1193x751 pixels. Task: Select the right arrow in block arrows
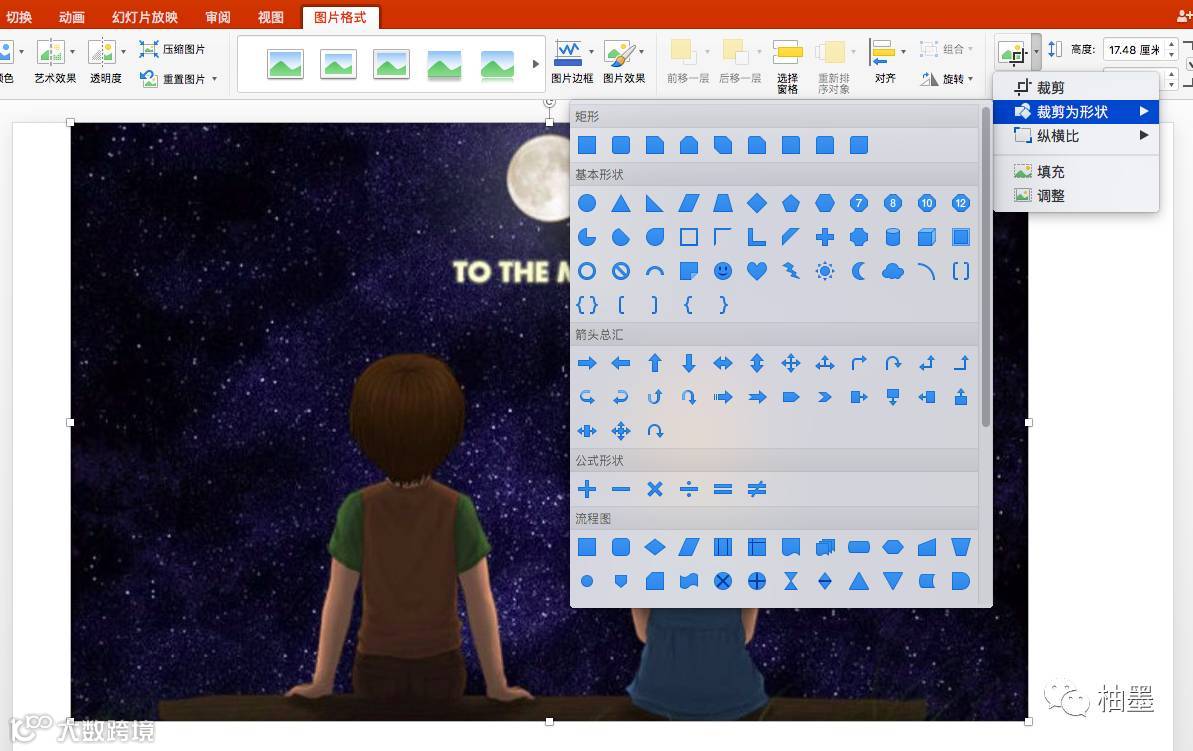coord(587,364)
